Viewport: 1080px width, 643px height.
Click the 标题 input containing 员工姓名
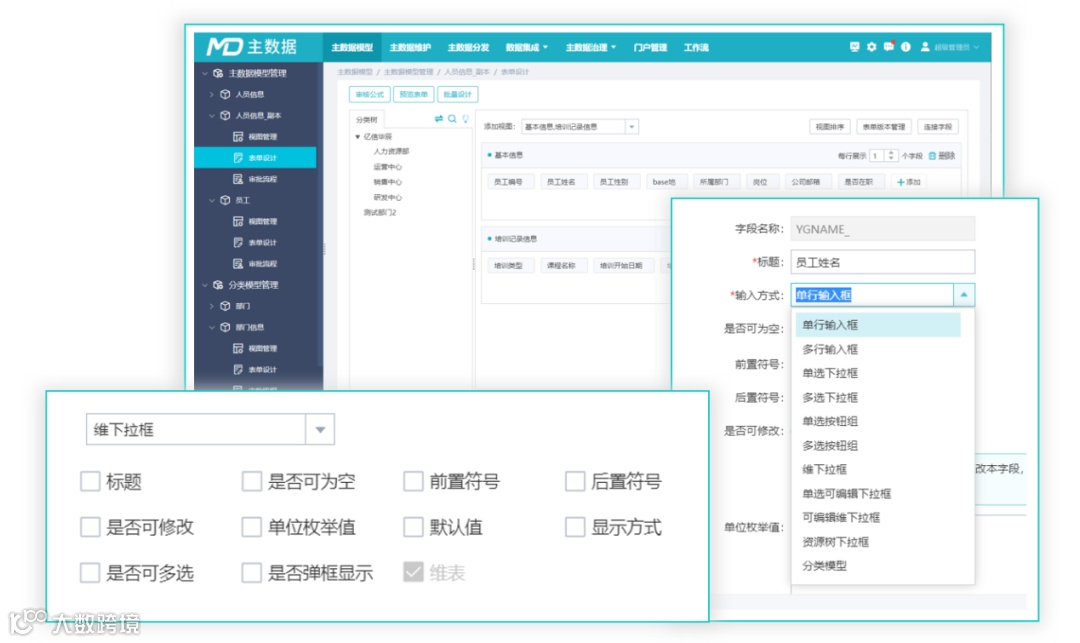(x=882, y=262)
